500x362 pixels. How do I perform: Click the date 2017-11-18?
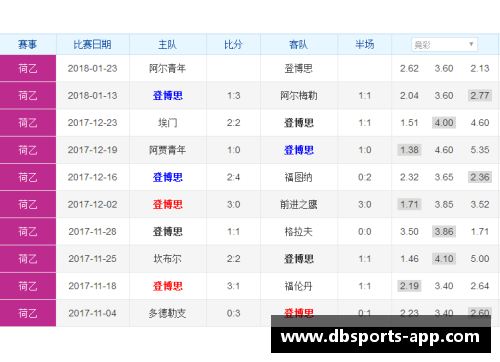(92, 286)
